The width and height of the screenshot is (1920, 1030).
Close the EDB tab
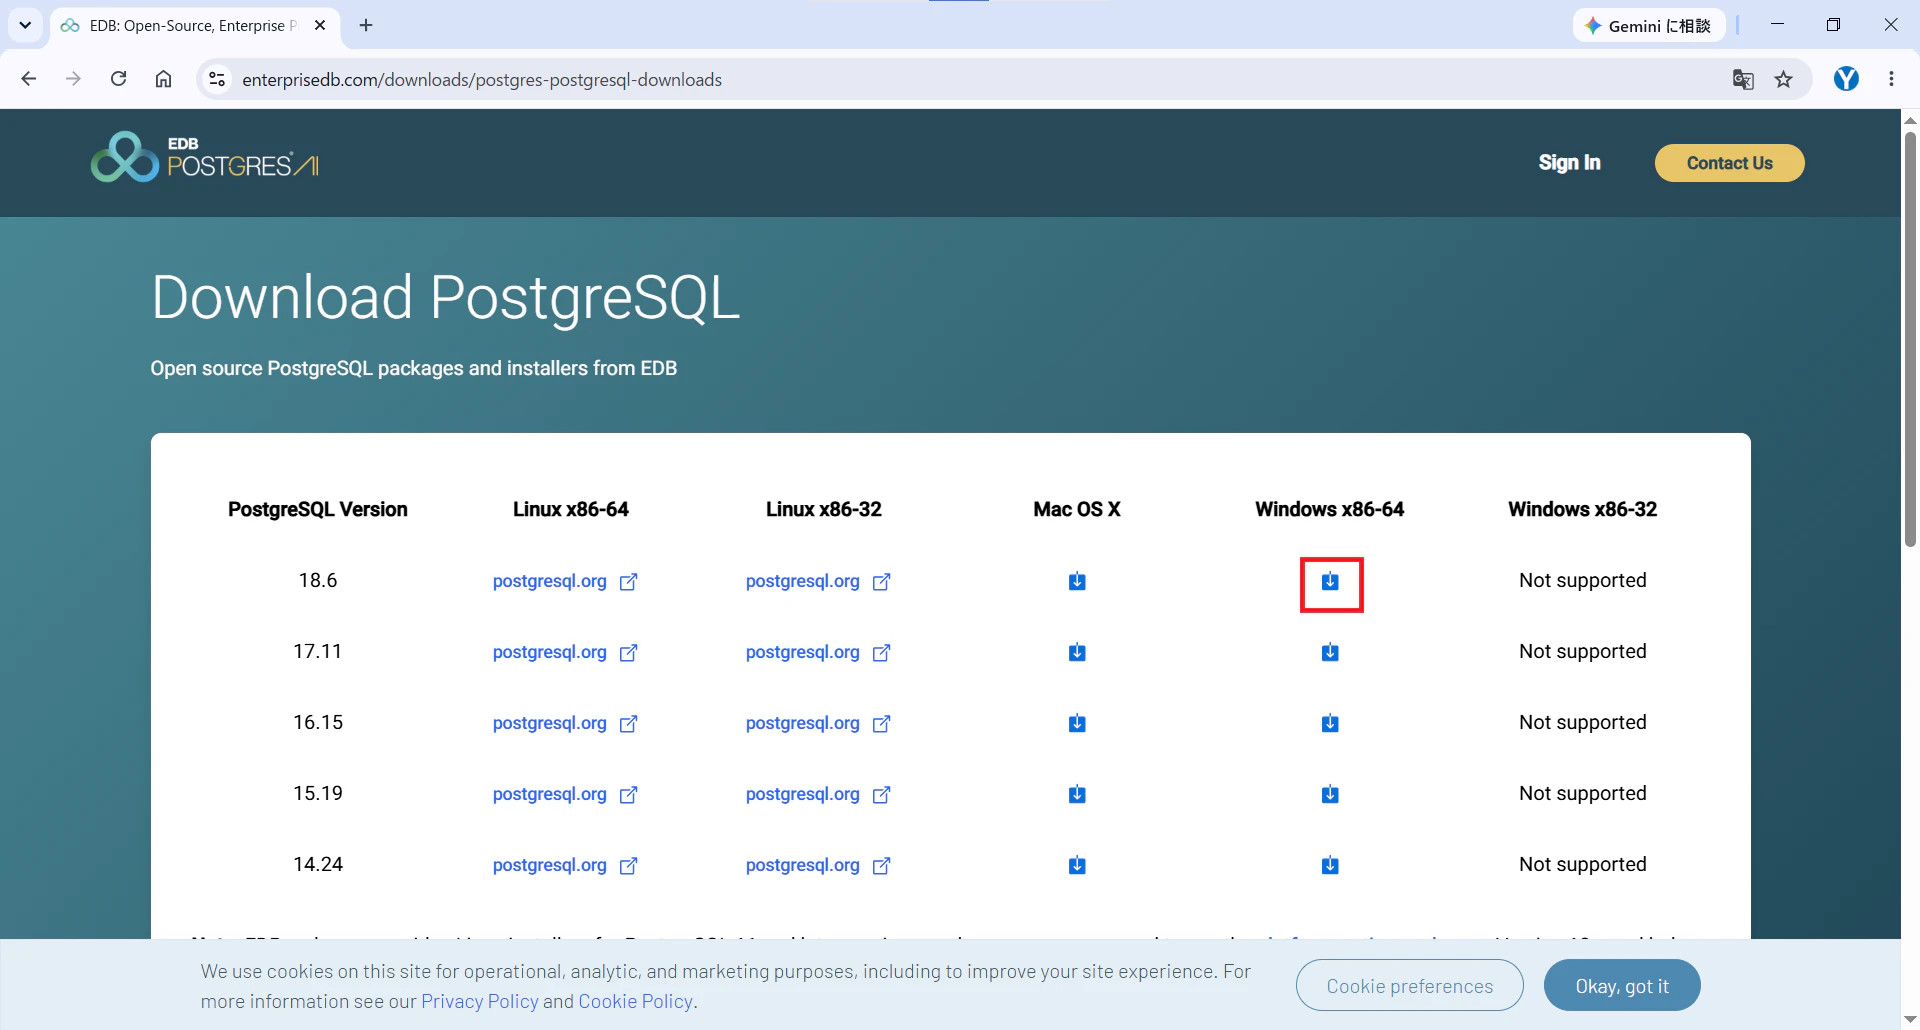[320, 25]
